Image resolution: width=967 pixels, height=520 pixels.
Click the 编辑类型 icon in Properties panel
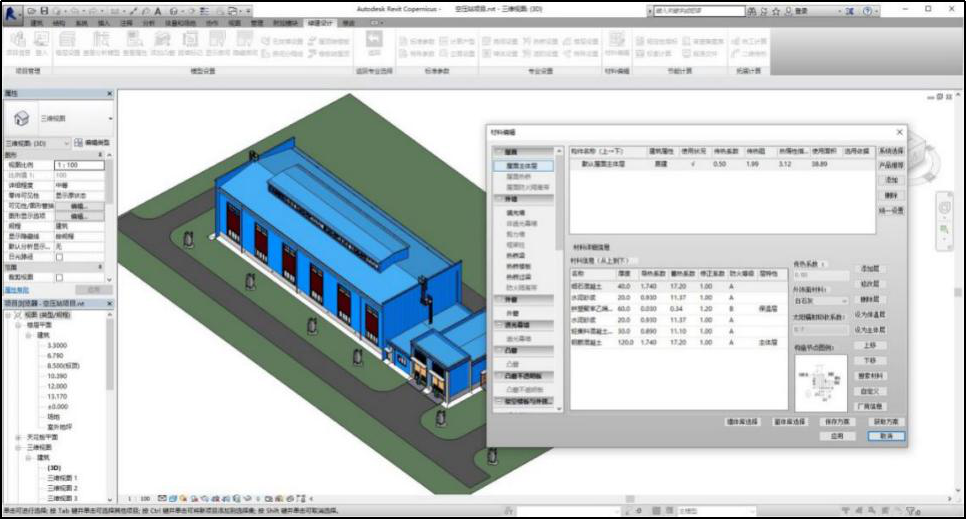pos(79,144)
